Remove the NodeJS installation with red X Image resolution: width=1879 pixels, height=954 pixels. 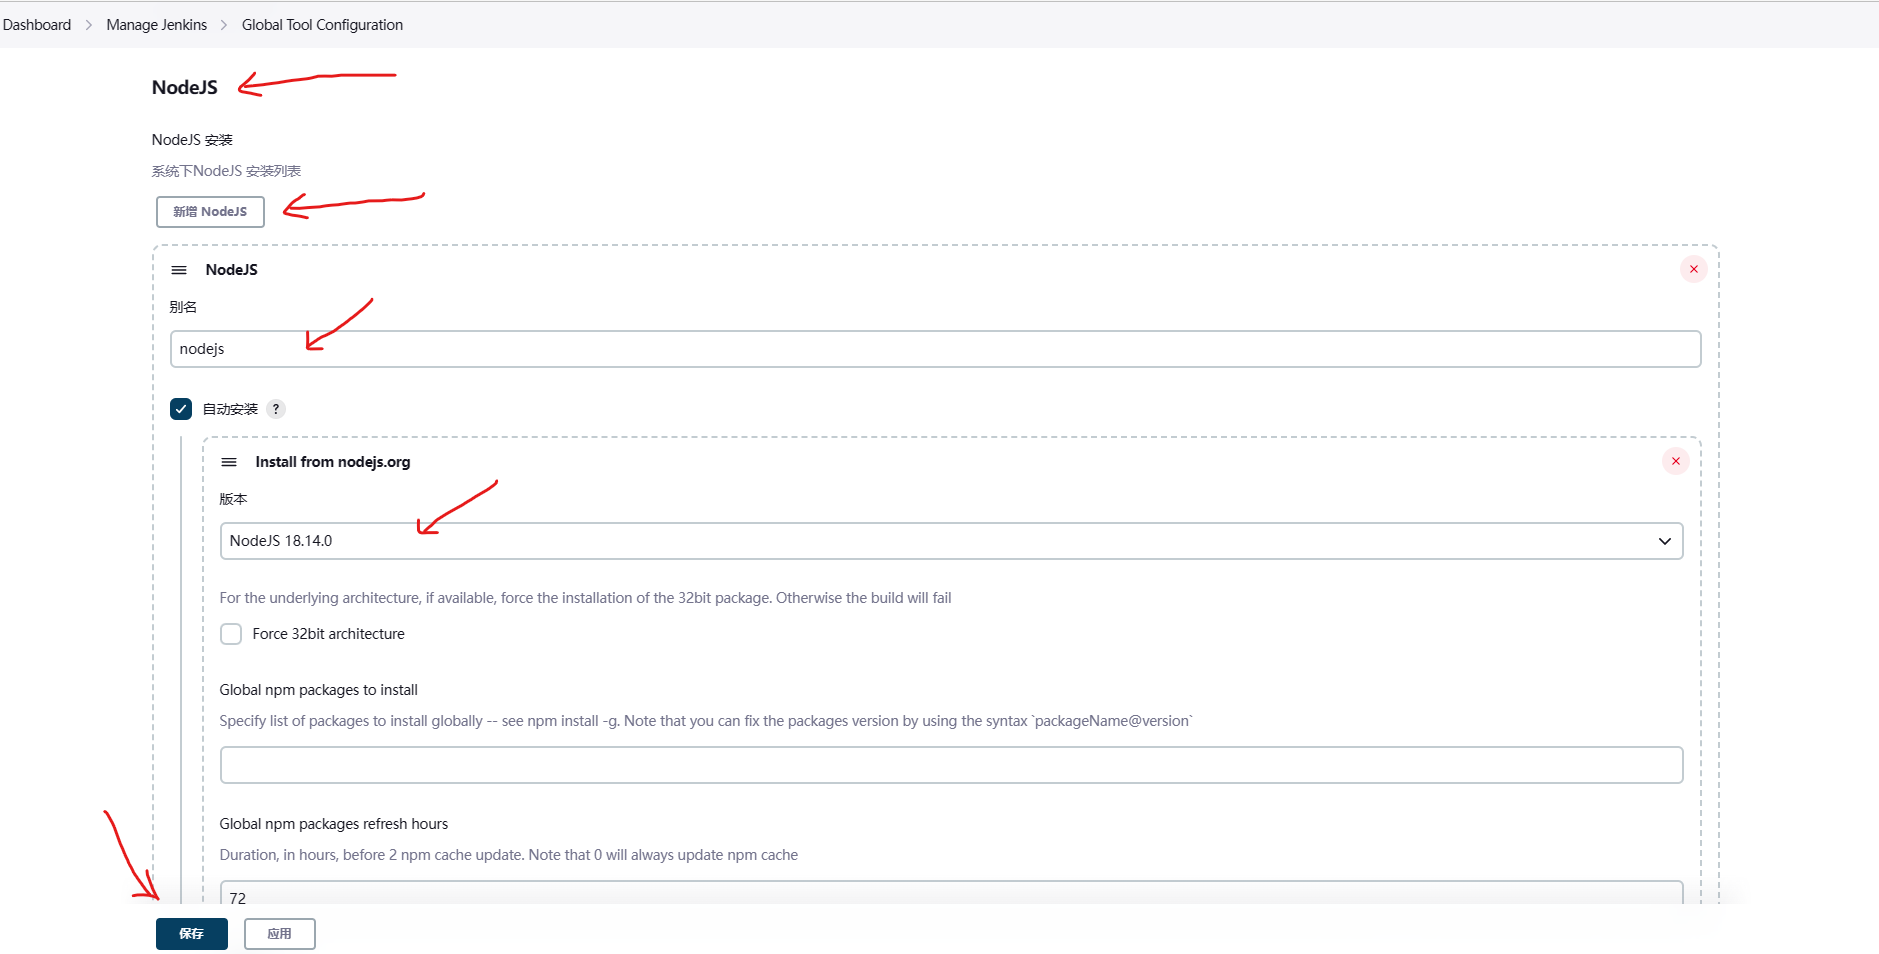pos(1693,269)
